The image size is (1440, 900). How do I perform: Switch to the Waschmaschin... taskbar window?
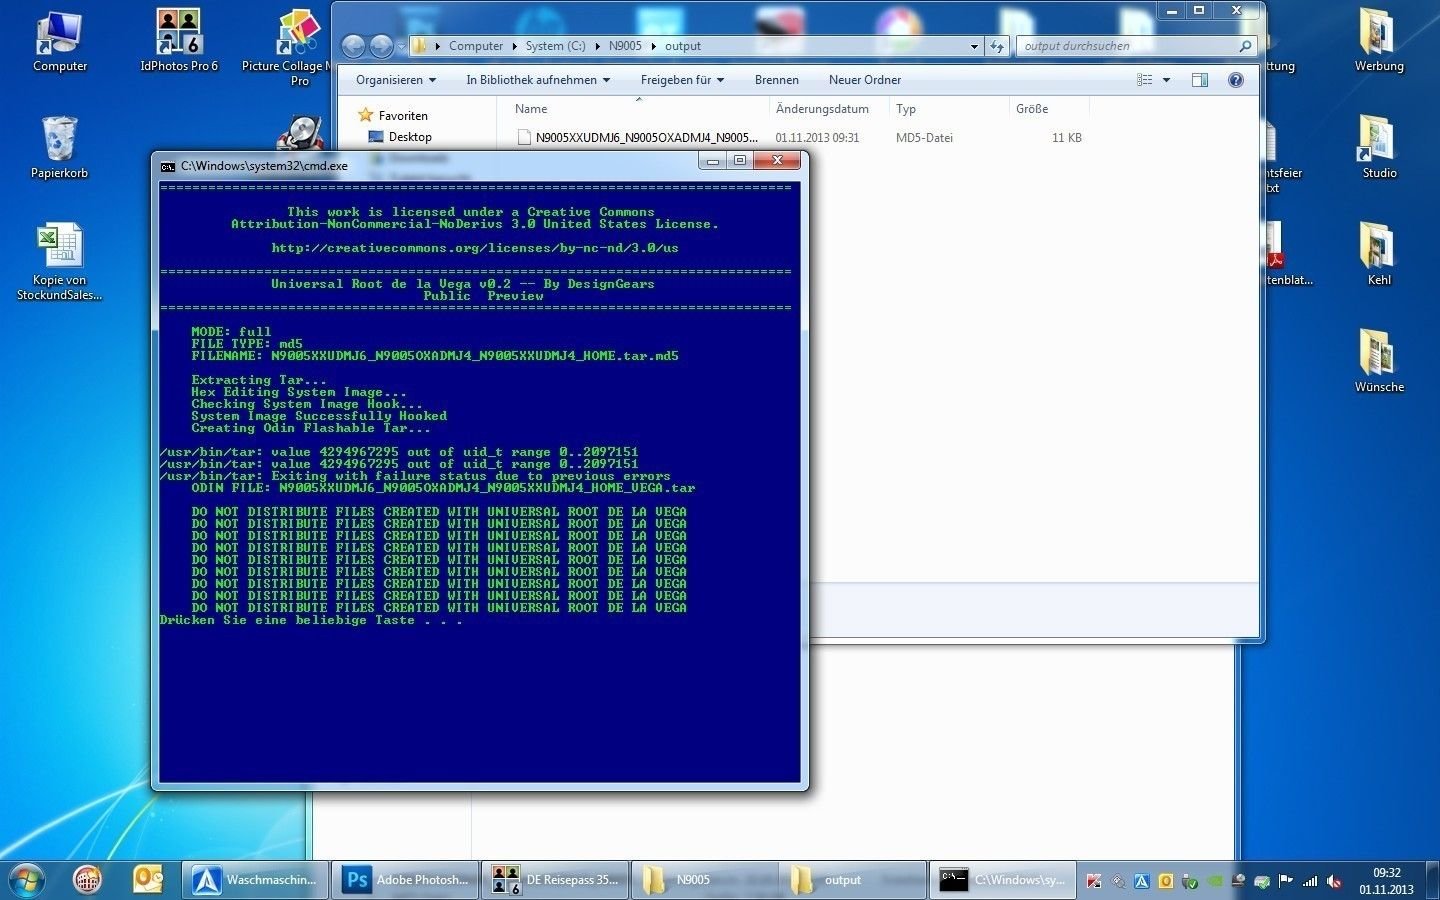255,880
